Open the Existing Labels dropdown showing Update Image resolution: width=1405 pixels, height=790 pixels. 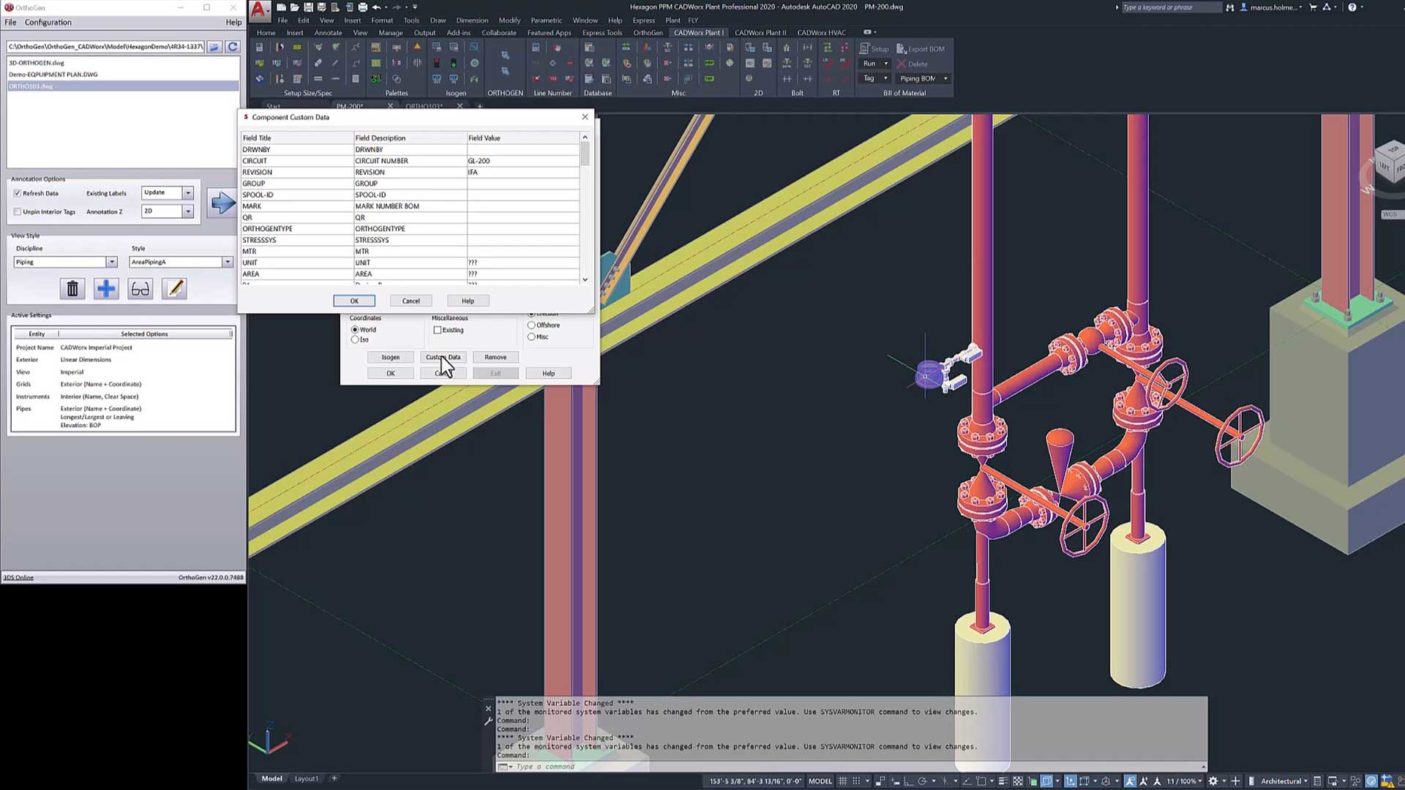pos(167,193)
